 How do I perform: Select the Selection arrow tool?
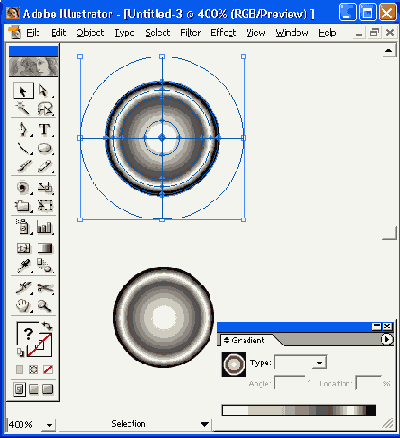[23, 91]
